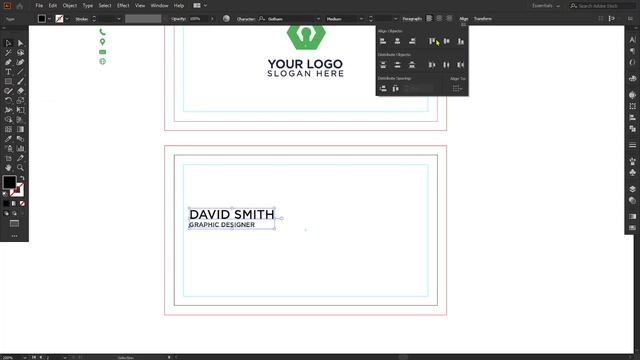
Task: Select the Type tool
Action: (8, 72)
